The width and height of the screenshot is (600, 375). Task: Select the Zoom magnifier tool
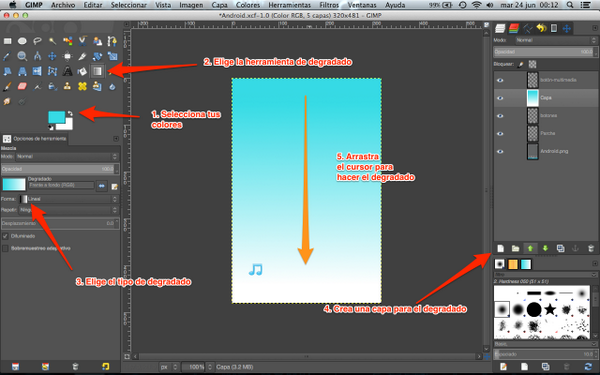tap(22, 56)
